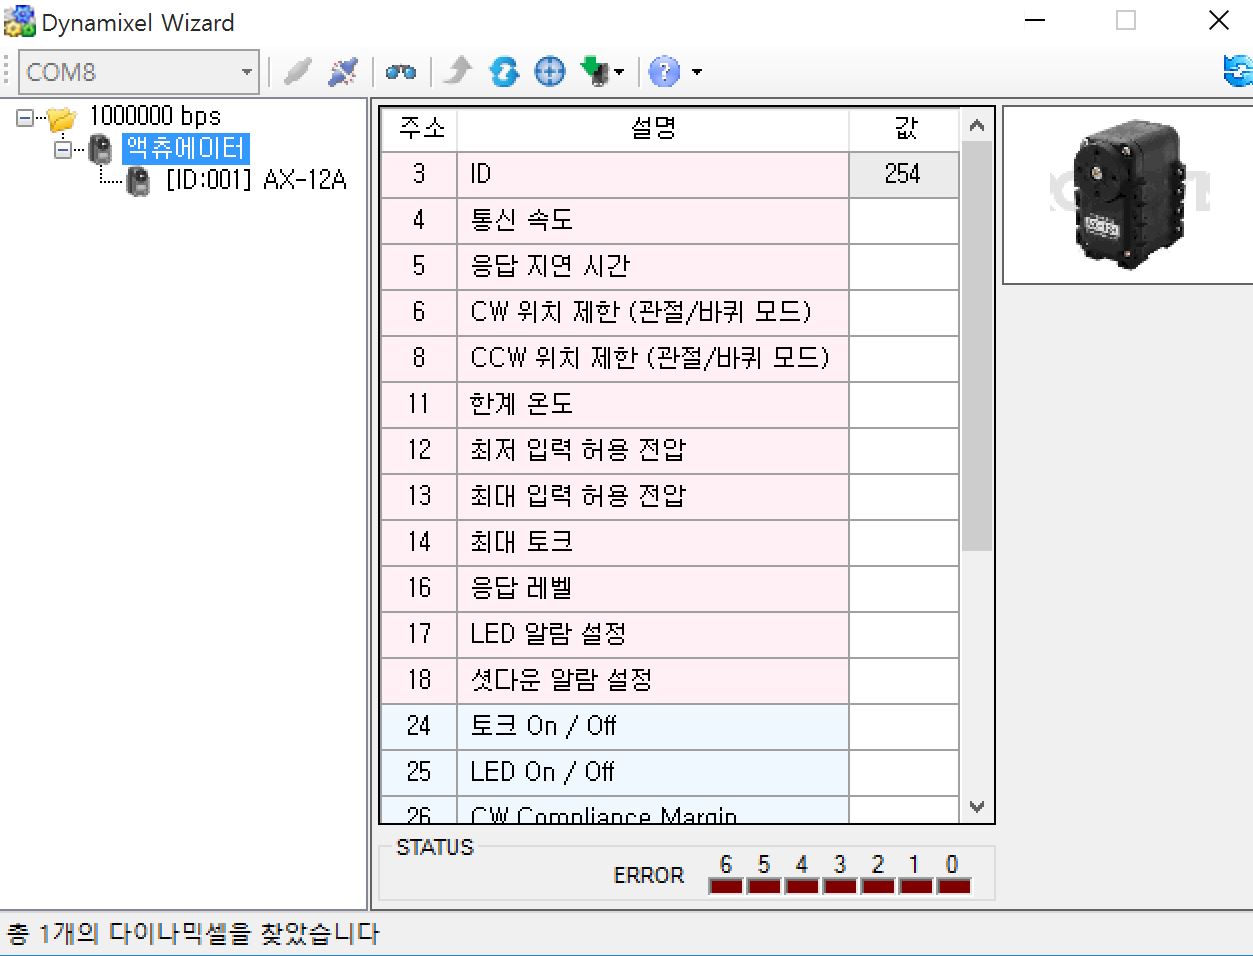Open the COM8 port dropdown
Viewport: 1253px width, 956px height.
[138, 72]
